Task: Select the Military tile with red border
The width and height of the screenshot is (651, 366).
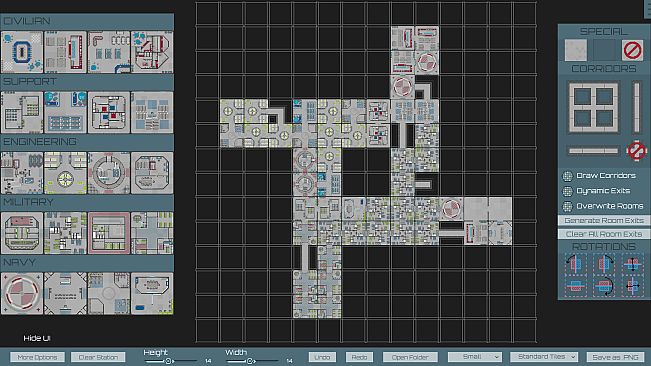Action: (x=109, y=233)
